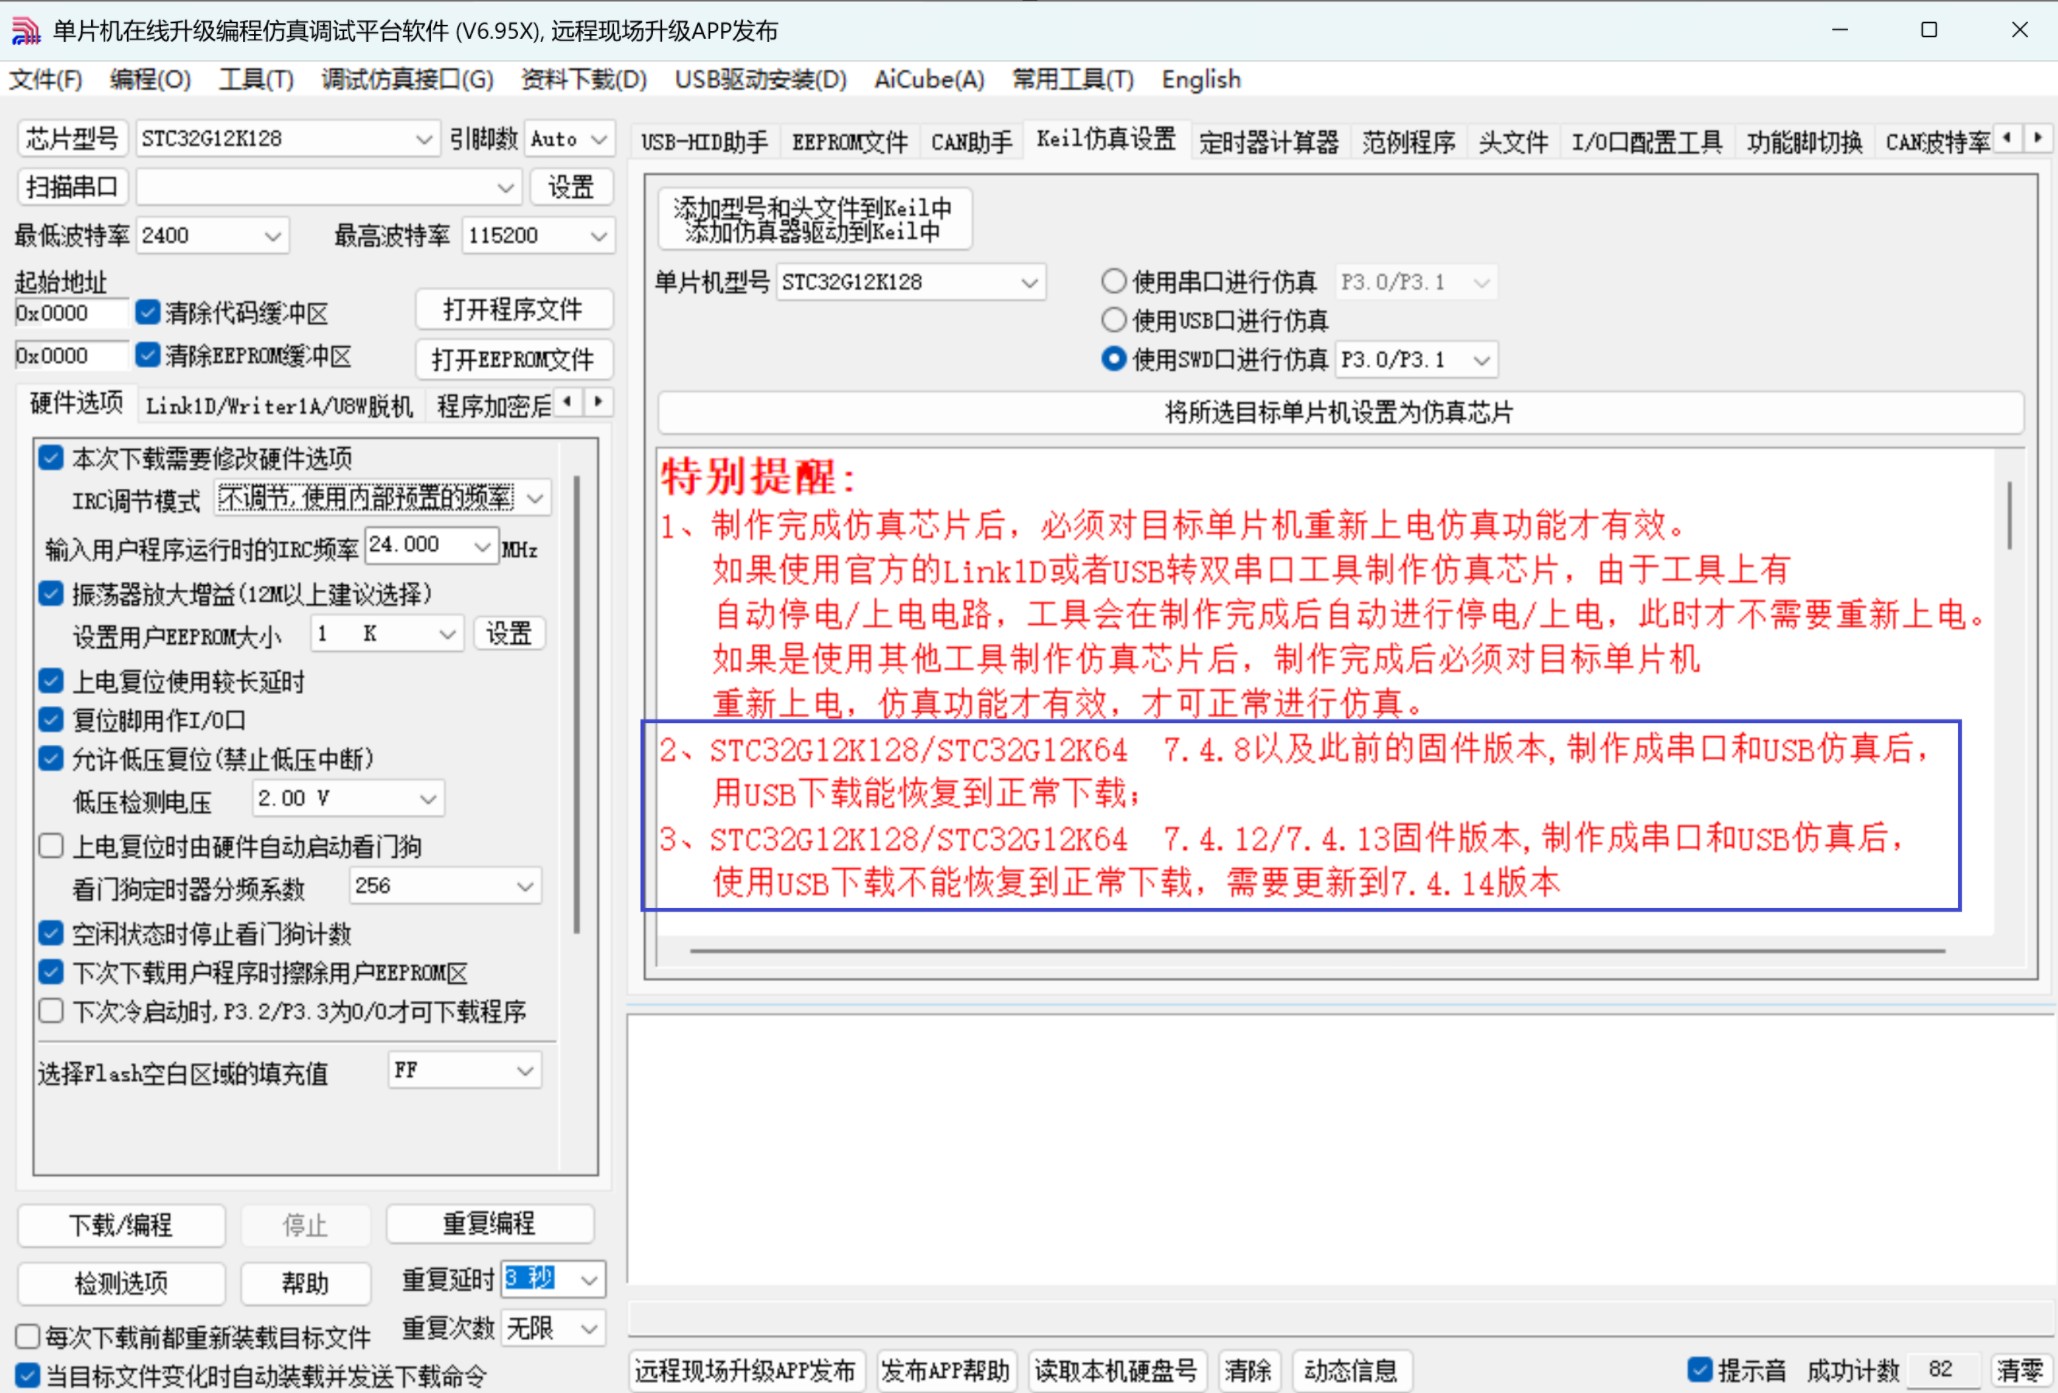Open 调试仿真接口(G) menu
The image size is (2058, 1393).
(407, 79)
